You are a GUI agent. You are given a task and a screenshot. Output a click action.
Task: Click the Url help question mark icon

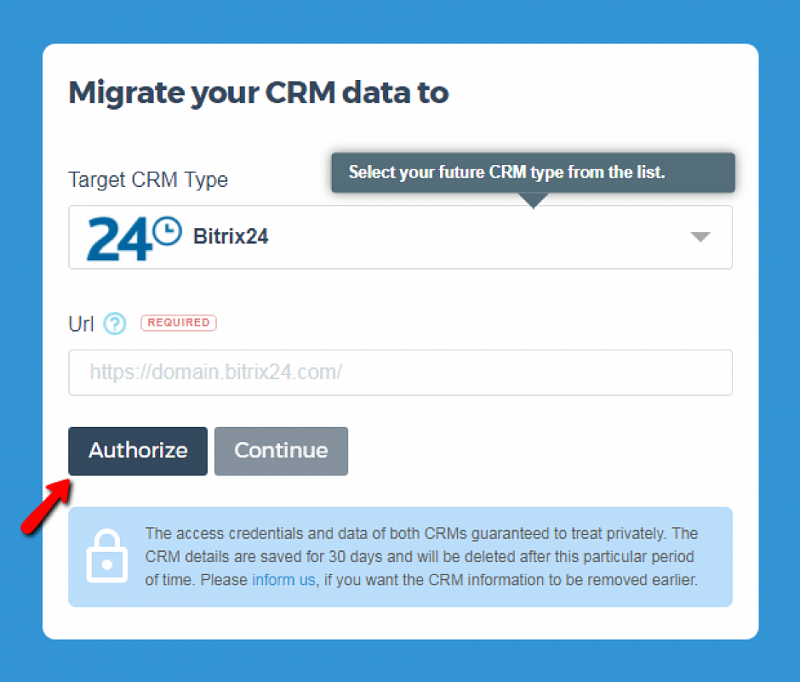115,324
